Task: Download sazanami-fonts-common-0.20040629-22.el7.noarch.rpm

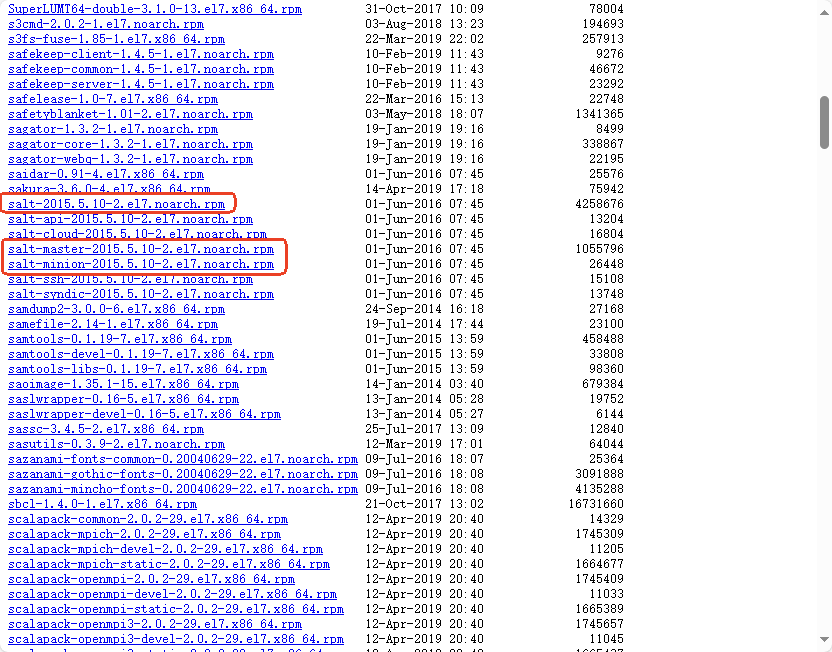Action: [x=183, y=458]
